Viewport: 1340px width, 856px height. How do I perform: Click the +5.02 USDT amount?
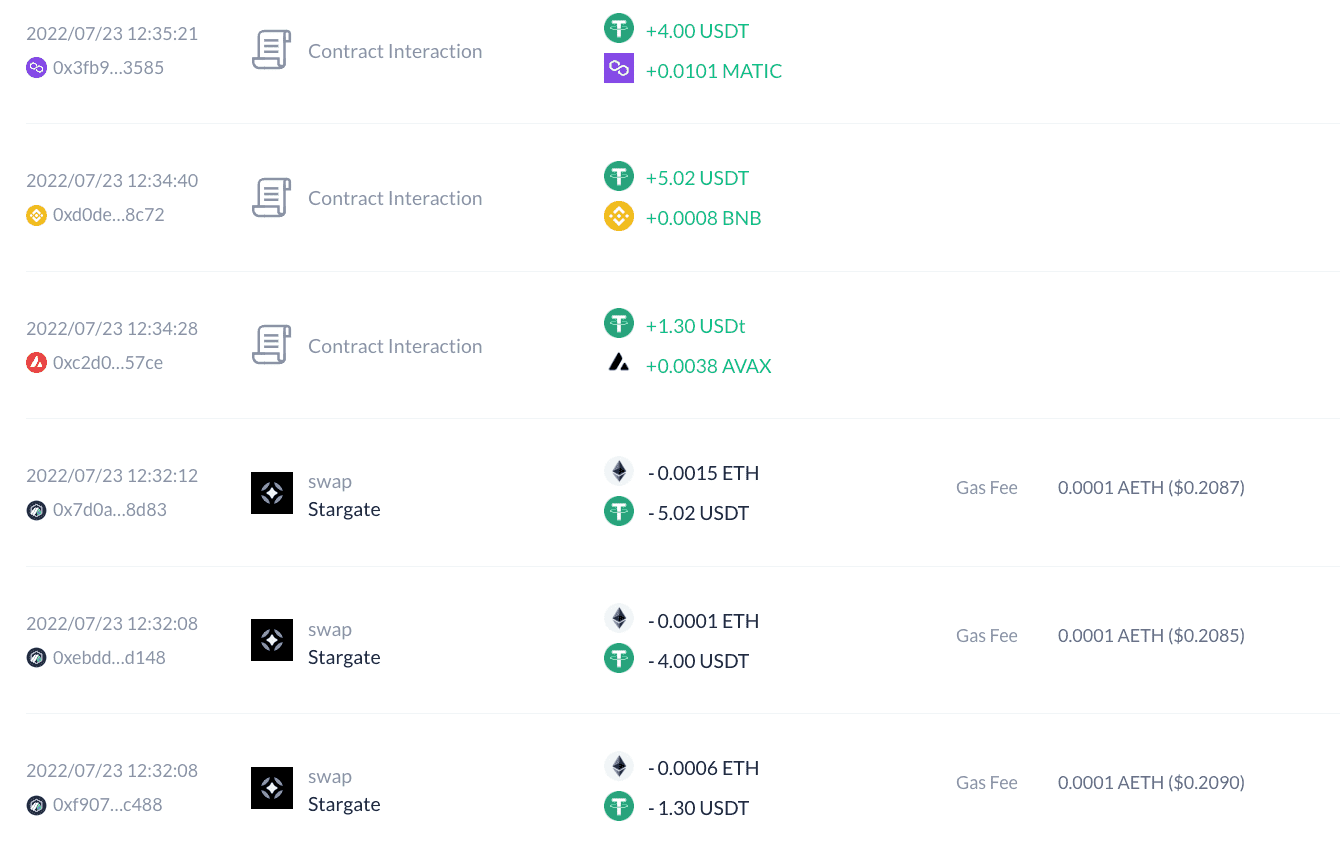click(x=697, y=178)
